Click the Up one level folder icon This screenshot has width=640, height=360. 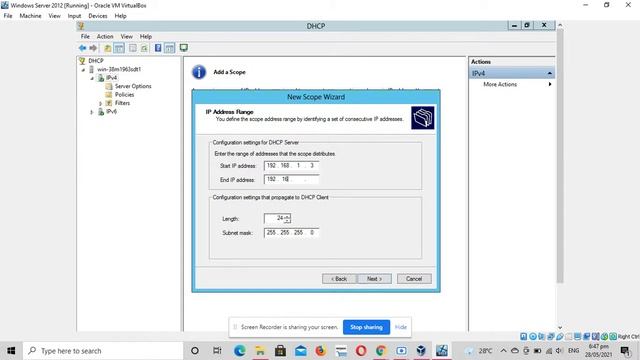pyautogui.click(x=107, y=48)
